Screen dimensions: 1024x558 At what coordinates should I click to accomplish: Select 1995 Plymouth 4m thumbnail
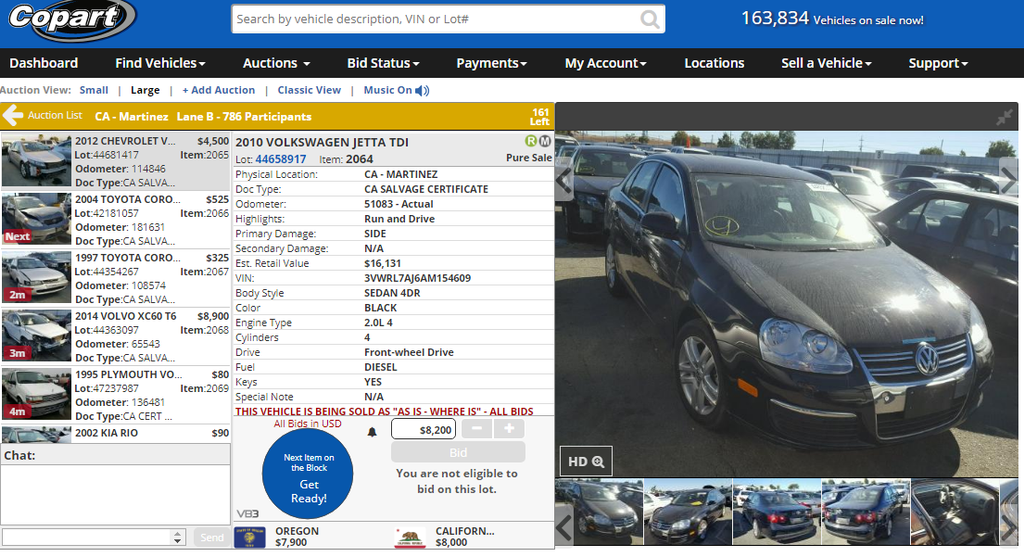[36, 393]
